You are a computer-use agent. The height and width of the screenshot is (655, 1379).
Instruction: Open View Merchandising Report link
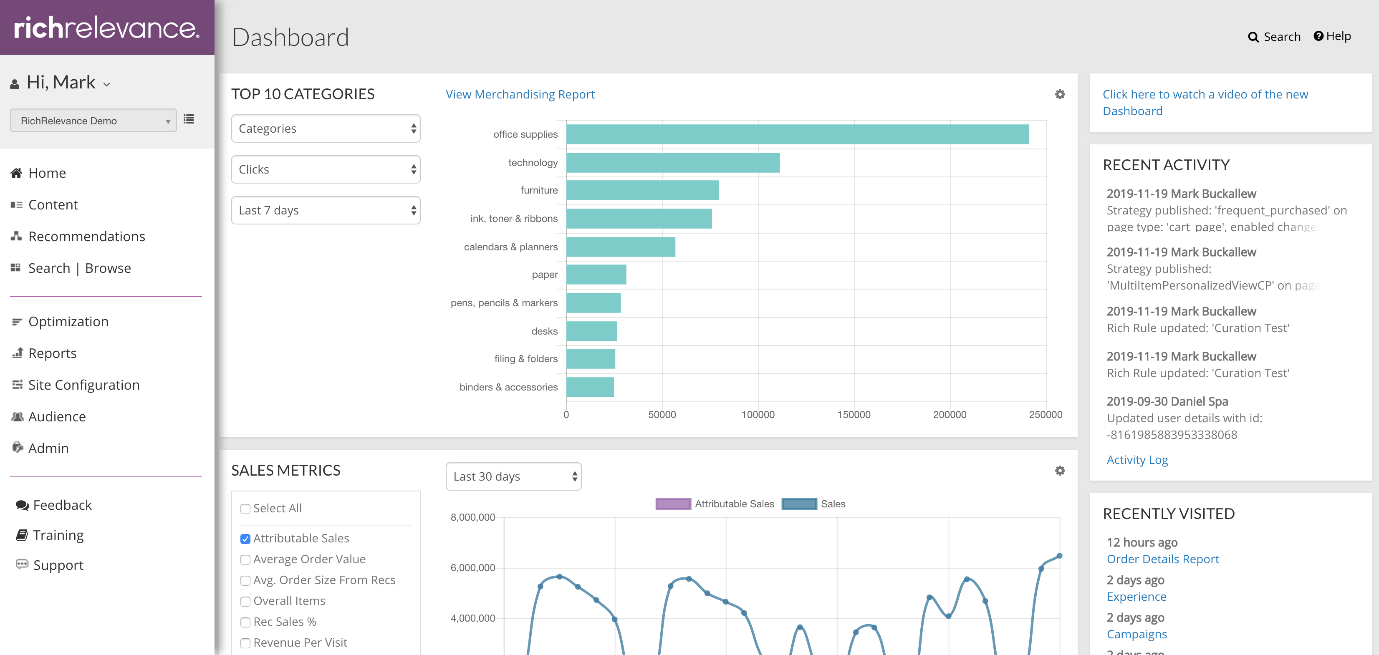(x=520, y=95)
